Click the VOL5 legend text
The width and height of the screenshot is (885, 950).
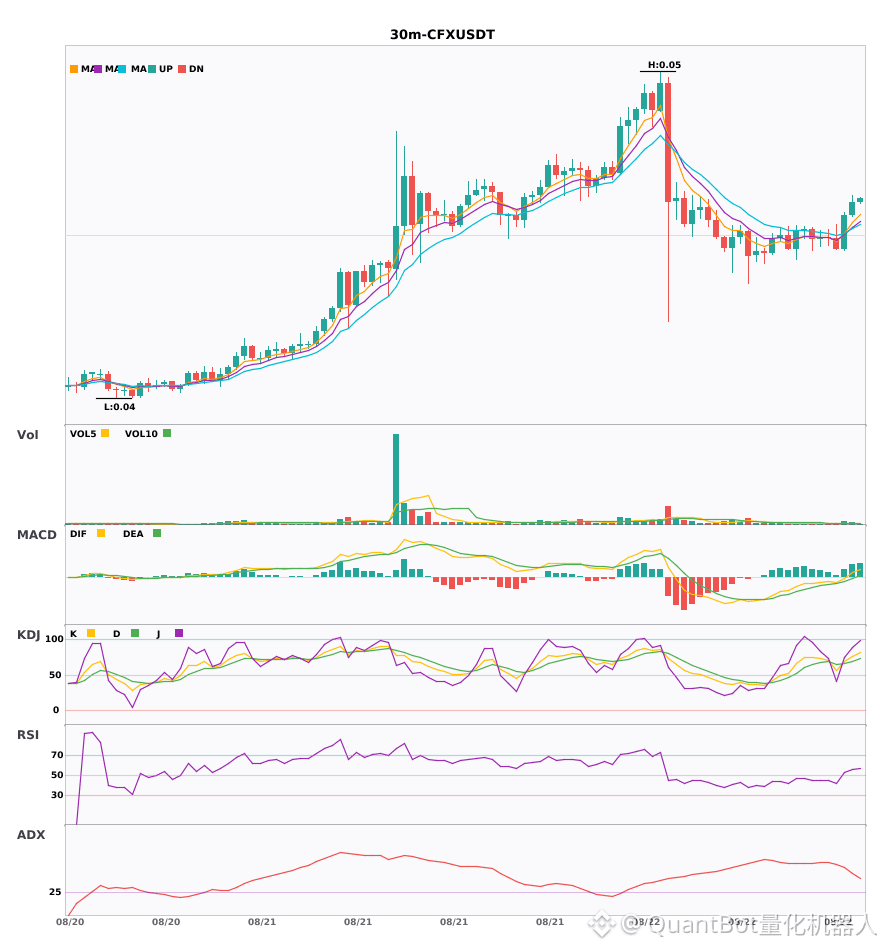83,434
